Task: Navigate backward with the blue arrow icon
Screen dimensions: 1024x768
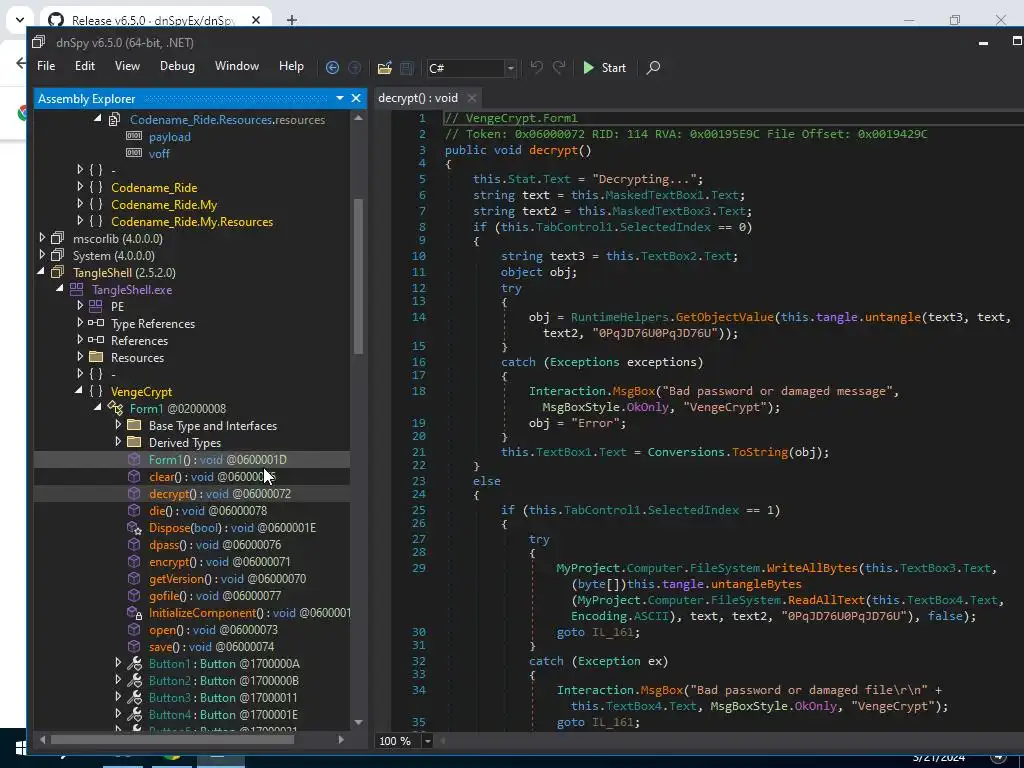Action: tap(332, 68)
